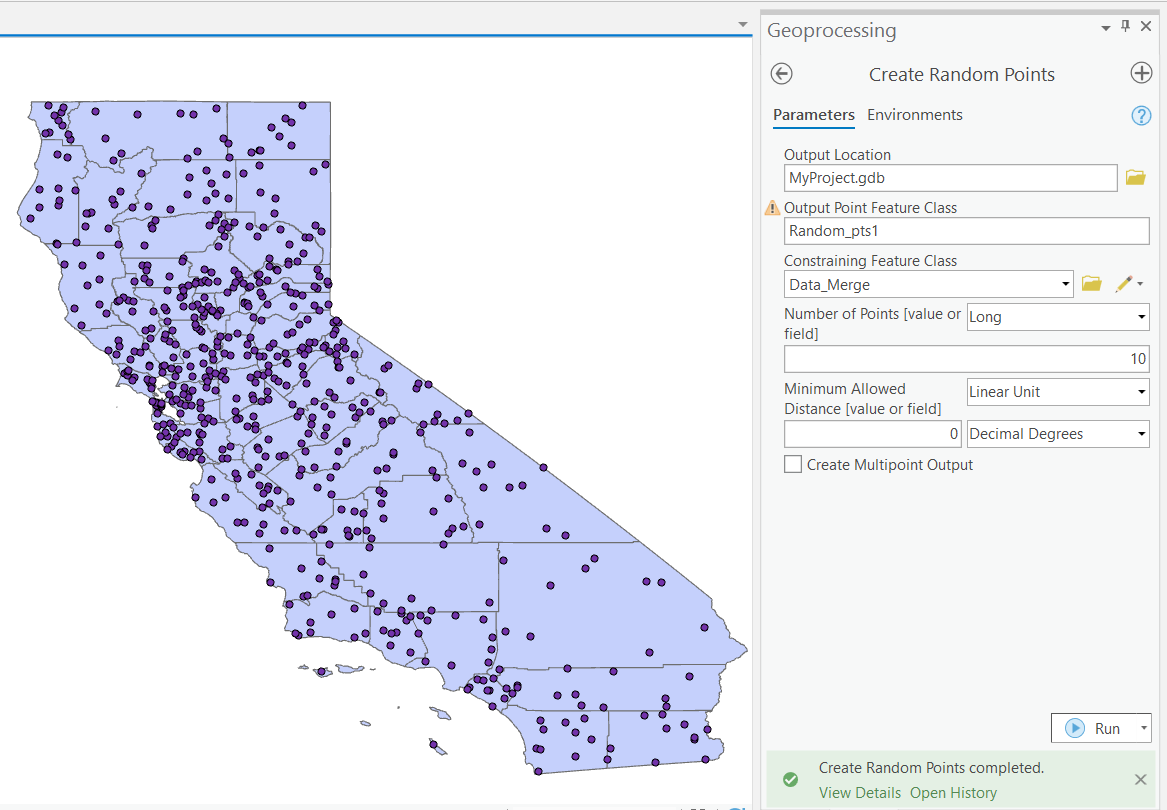
Task: Open the Linear Unit type dropdown
Action: pyautogui.click(x=1141, y=392)
